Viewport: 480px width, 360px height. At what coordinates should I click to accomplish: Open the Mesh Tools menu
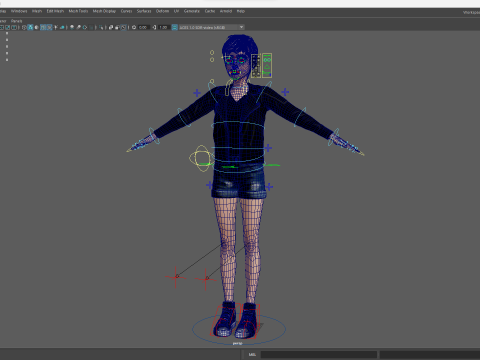78,11
